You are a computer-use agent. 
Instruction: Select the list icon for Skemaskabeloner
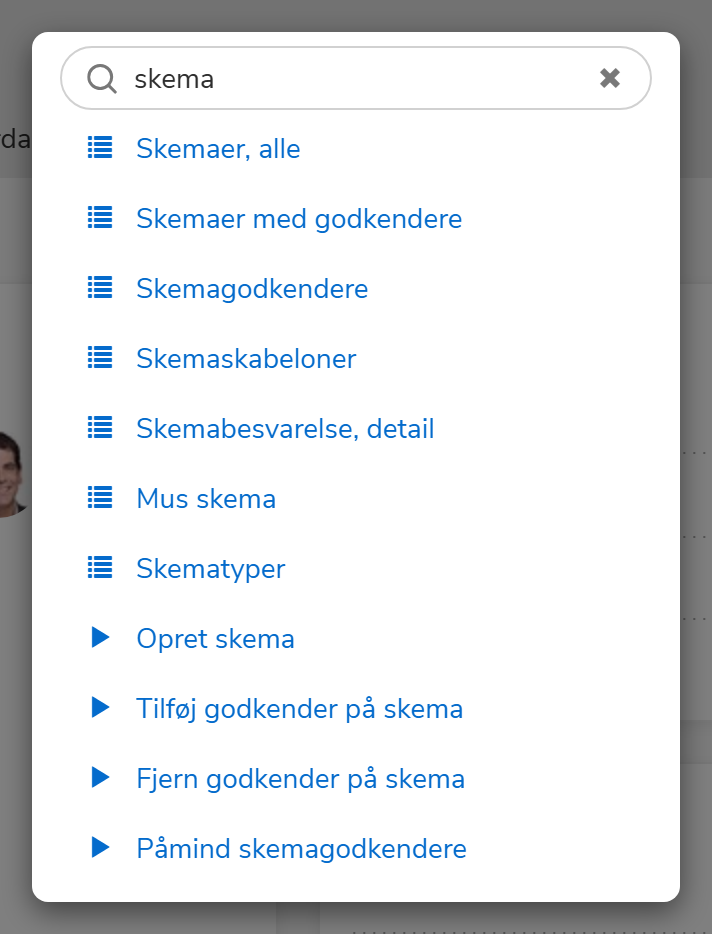click(x=100, y=357)
